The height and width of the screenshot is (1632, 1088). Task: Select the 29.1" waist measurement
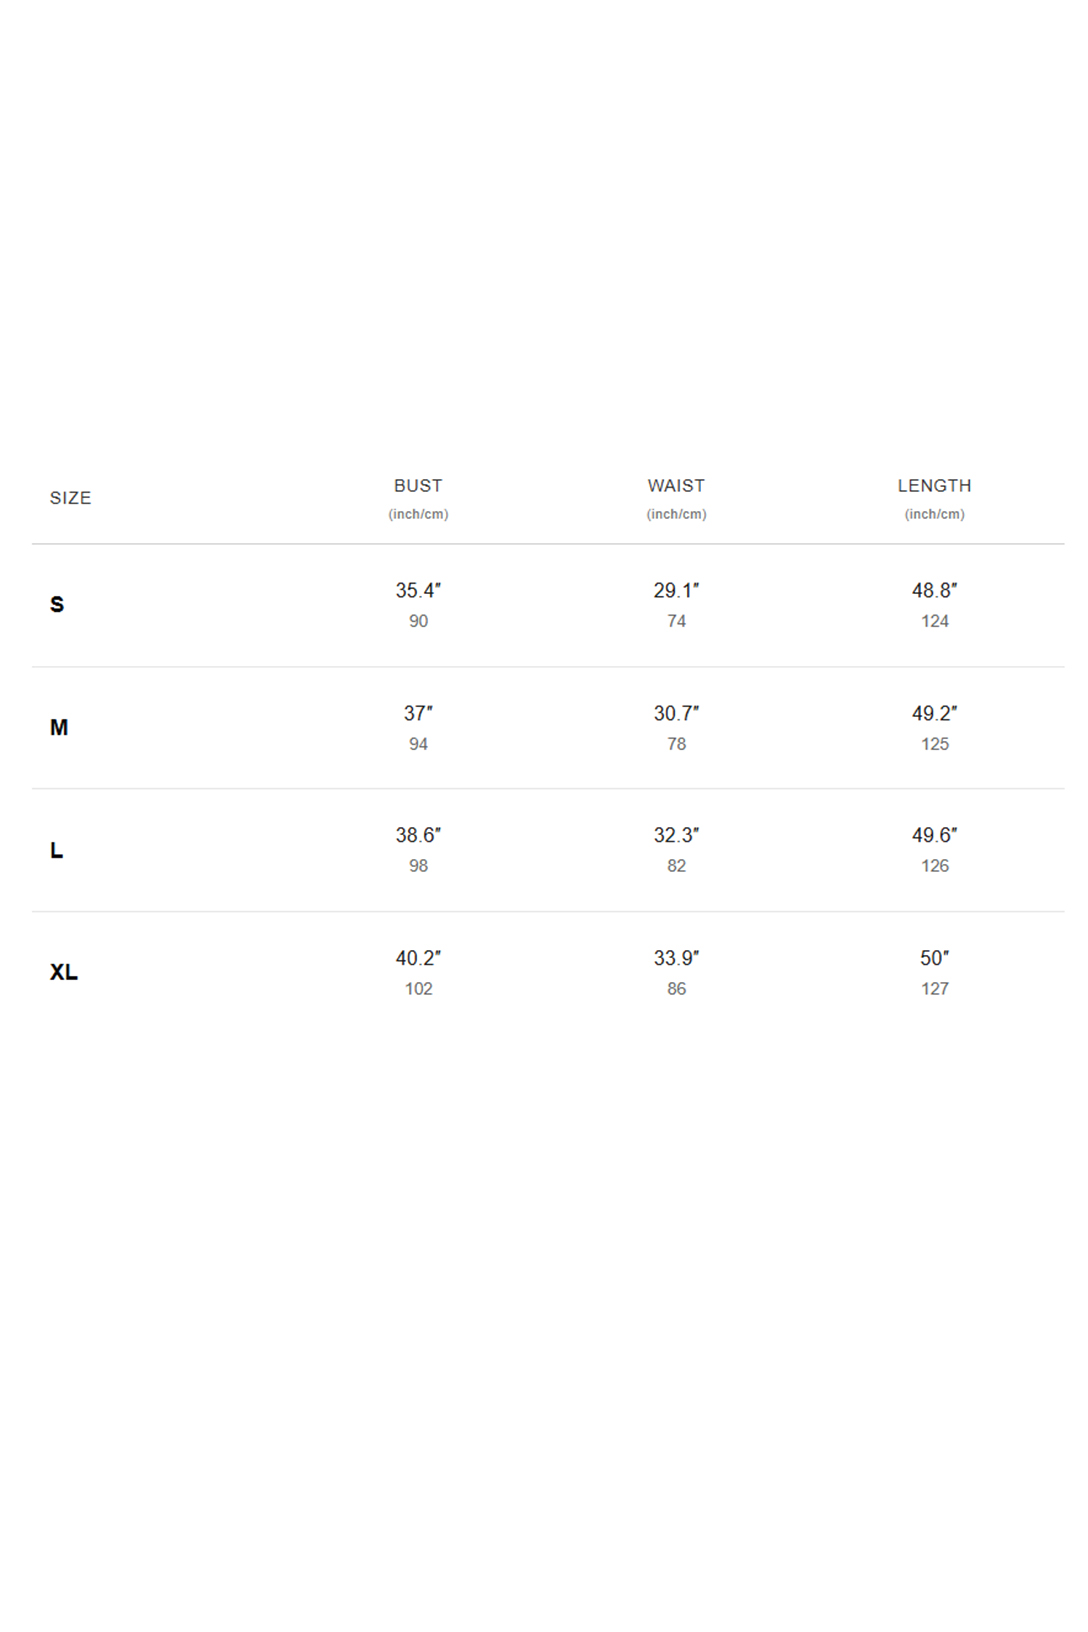click(x=676, y=590)
